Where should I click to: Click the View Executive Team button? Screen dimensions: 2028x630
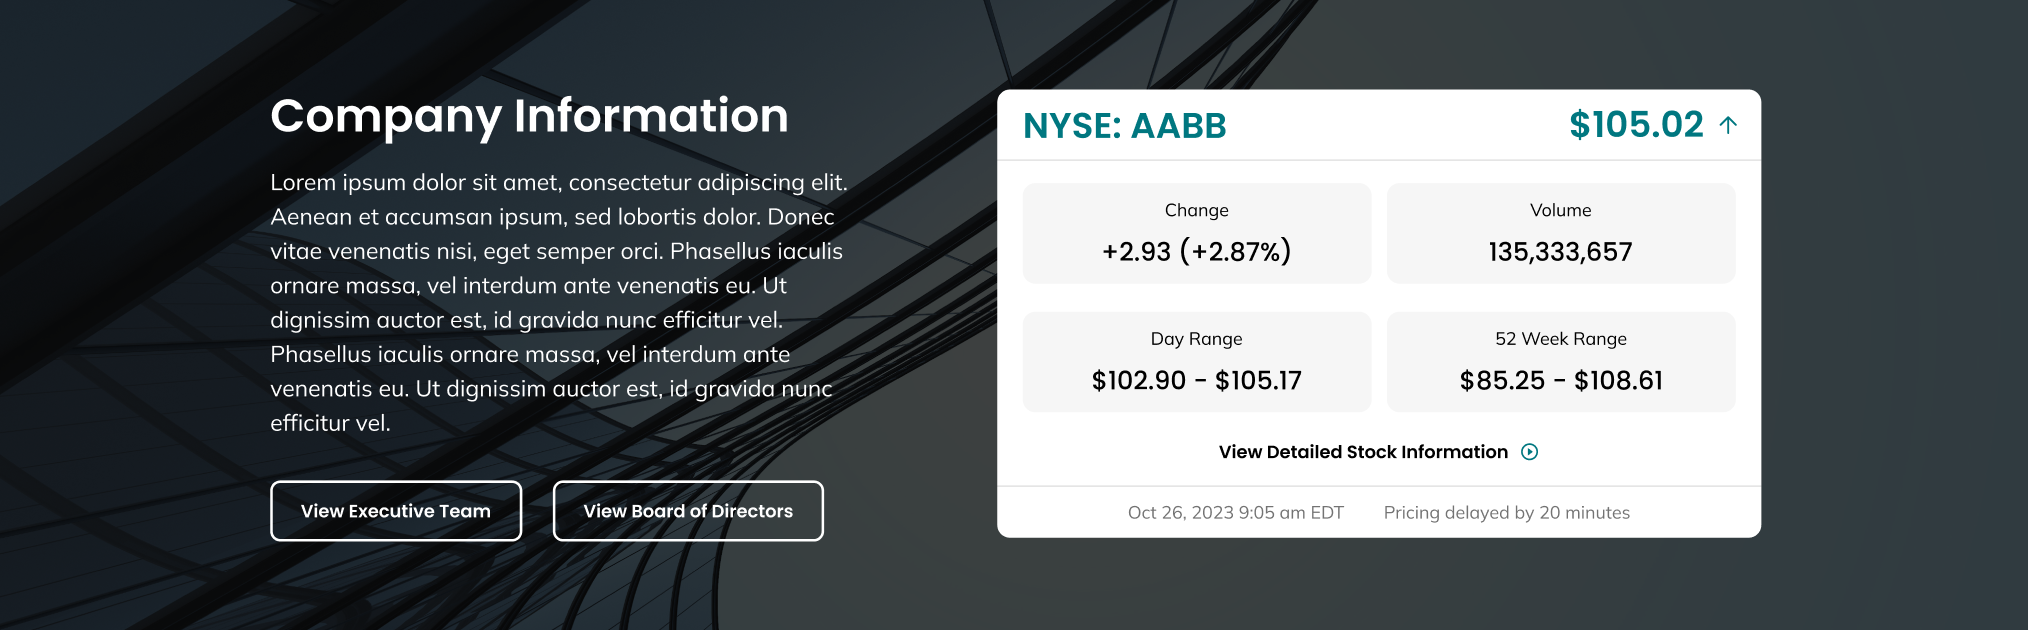coord(396,511)
